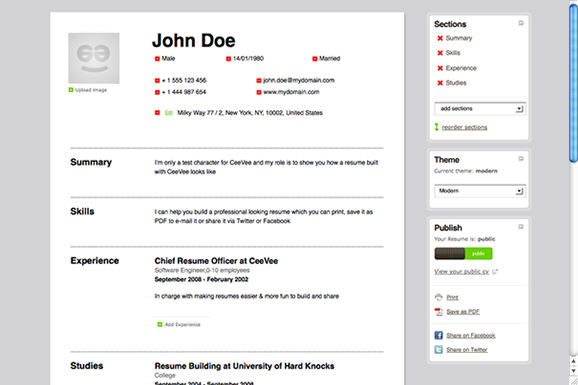578x385 pixels.
Task: Collapse the Theme panel
Action: [521, 159]
